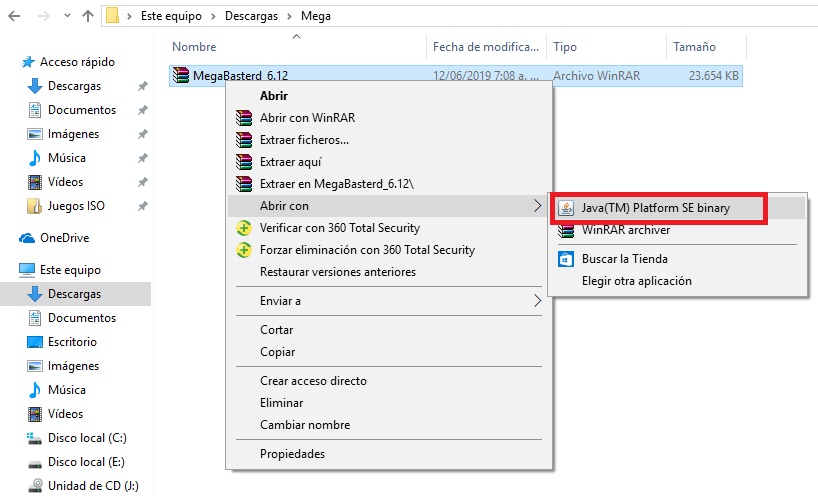Open Juegos ISO folder in sidebar
This screenshot has height=496, width=818.
pos(76,206)
